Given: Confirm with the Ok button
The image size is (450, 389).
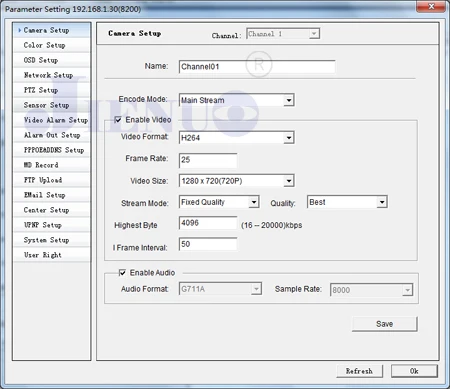Looking at the screenshot, I should (414, 371).
